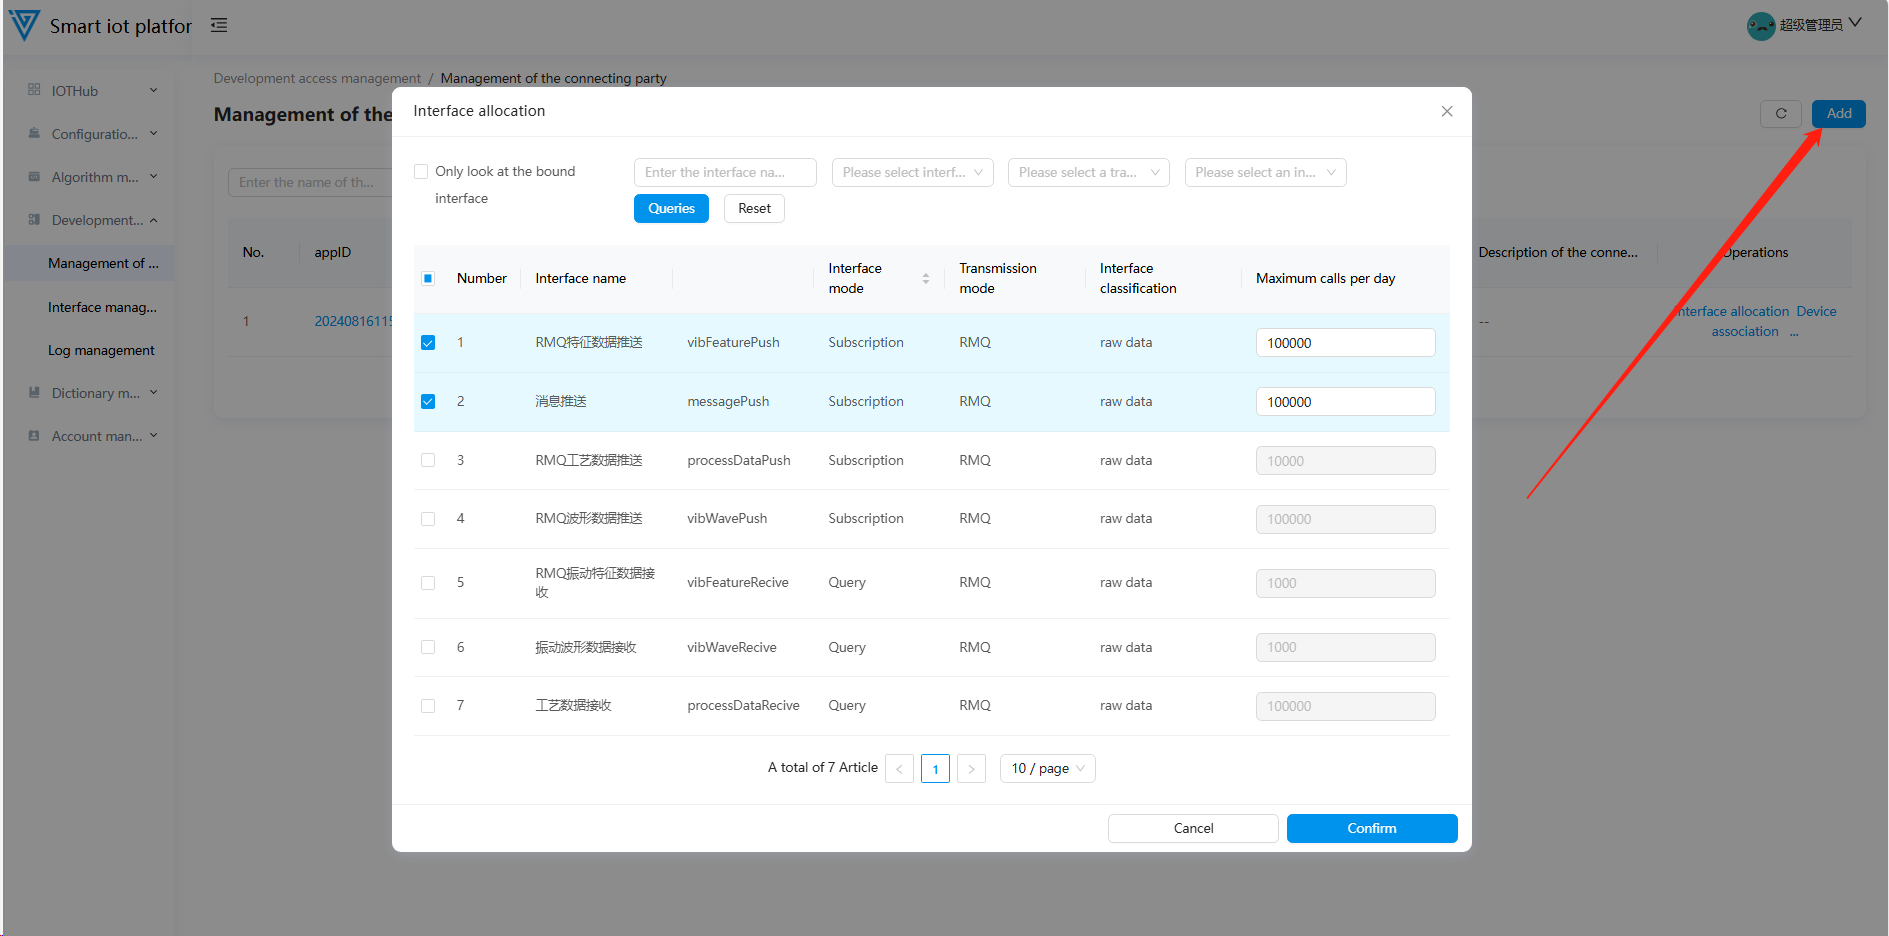This screenshot has width=1889, height=936.
Task: Click the Smart iot platform logo
Action: (x=24, y=25)
